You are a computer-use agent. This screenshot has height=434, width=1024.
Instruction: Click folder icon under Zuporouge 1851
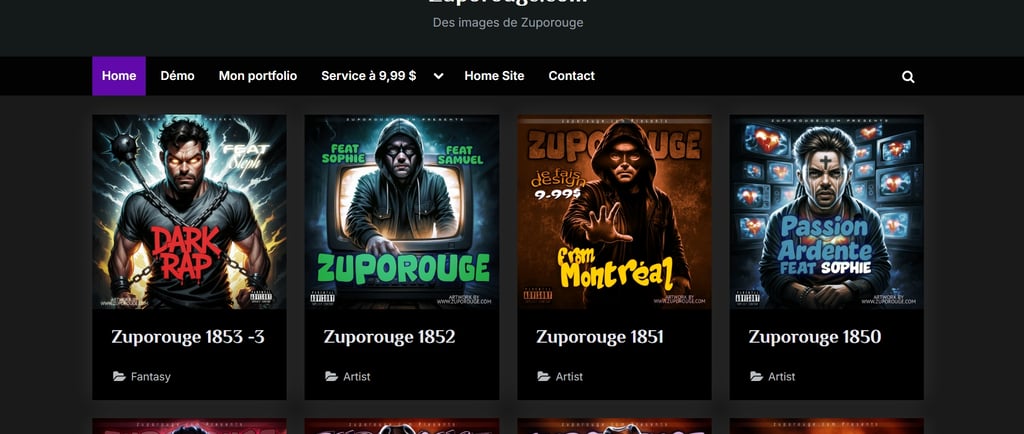[x=544, y=377]
